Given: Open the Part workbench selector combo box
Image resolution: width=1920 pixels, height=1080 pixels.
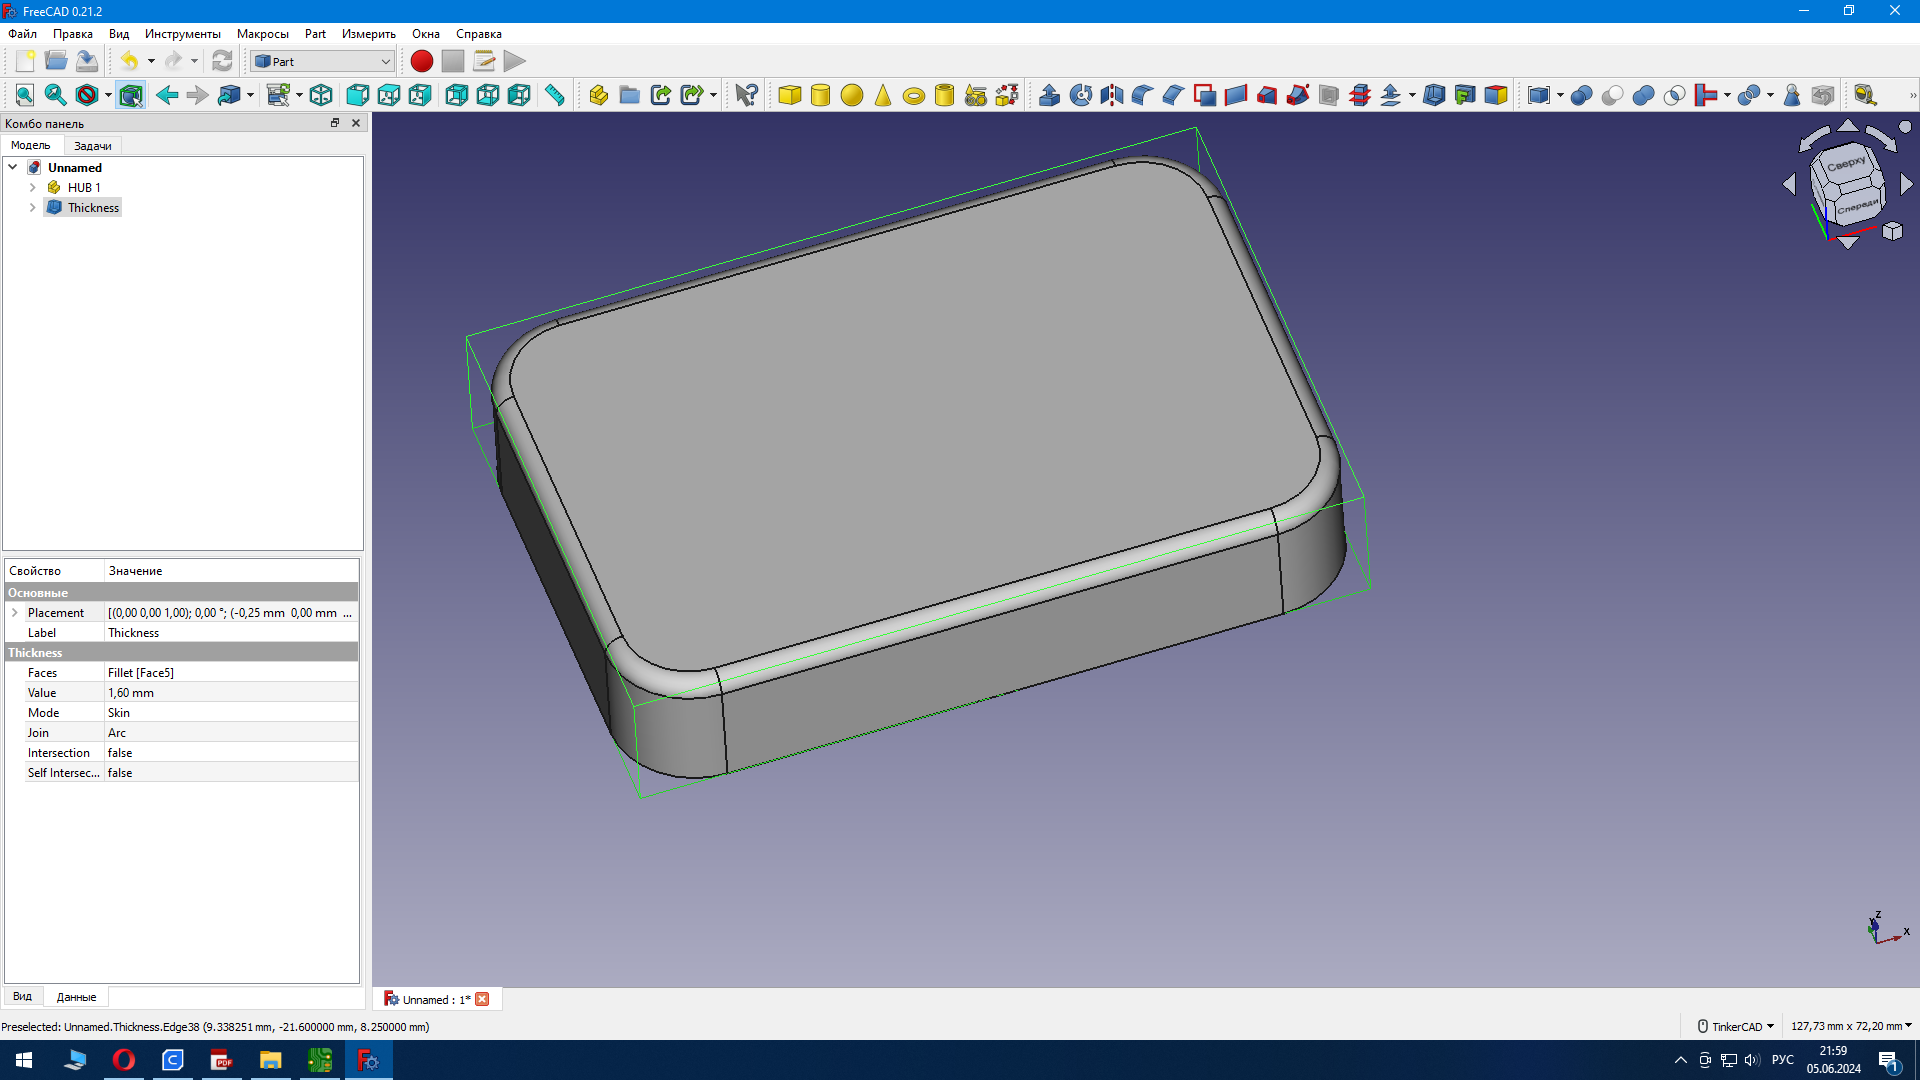Looking at the screenshot, I should 322,61.
